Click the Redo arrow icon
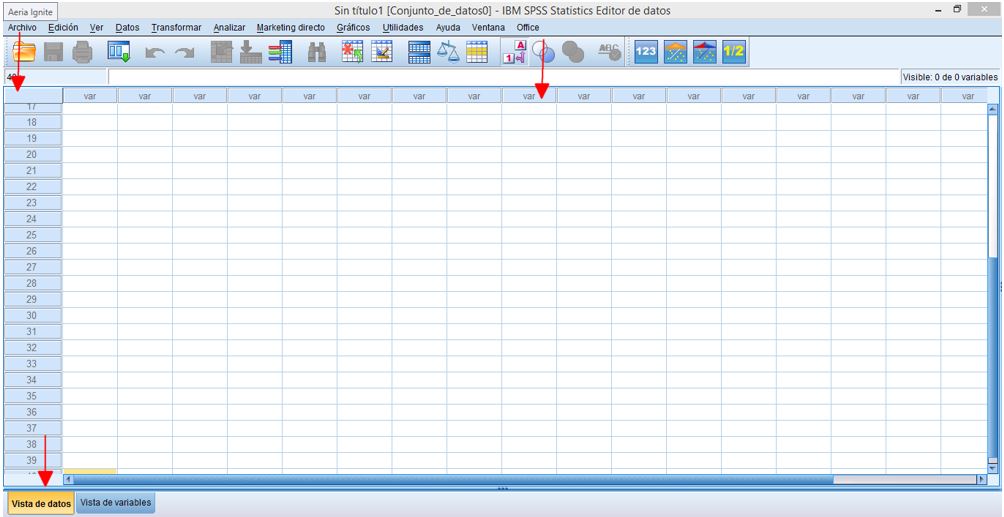This screenshot has width=1004, height=517. click(185, 54)
